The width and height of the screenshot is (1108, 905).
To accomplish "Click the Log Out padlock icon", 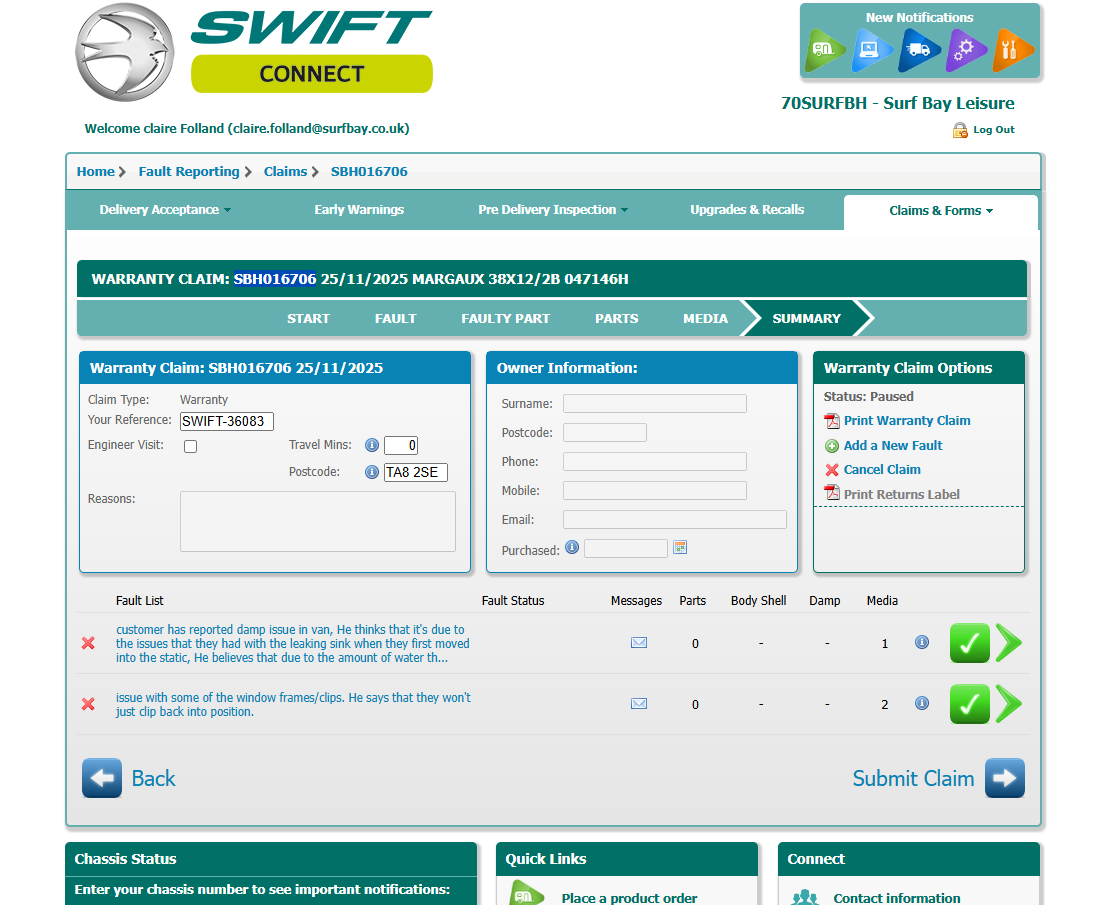I will (x=960, y=130).
